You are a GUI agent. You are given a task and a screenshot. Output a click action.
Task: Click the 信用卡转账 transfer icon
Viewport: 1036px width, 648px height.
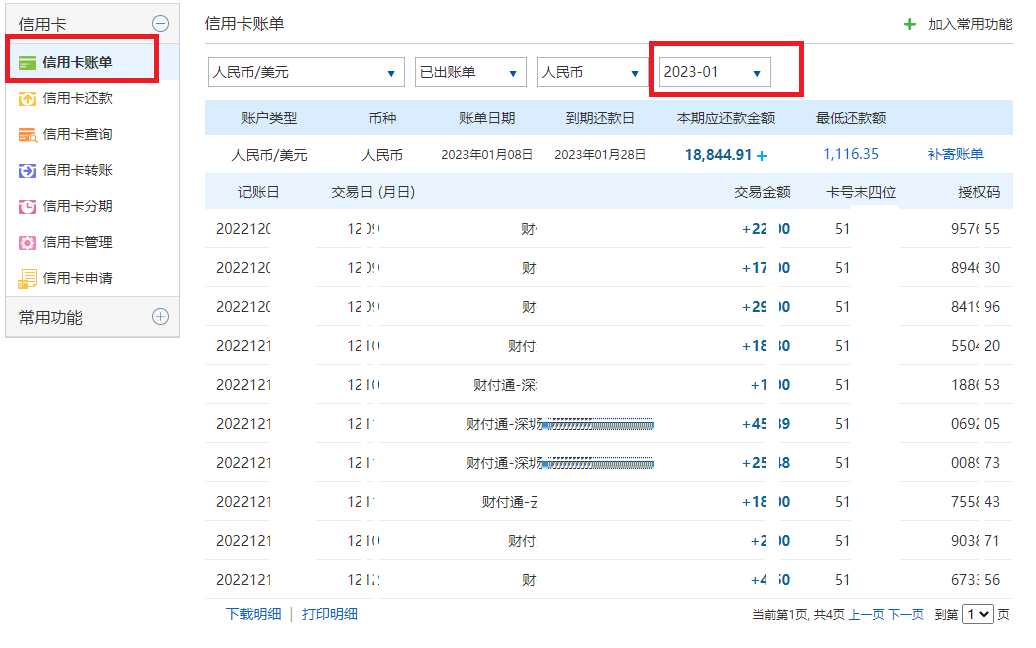pyautogui.click(x=28, y=170)
